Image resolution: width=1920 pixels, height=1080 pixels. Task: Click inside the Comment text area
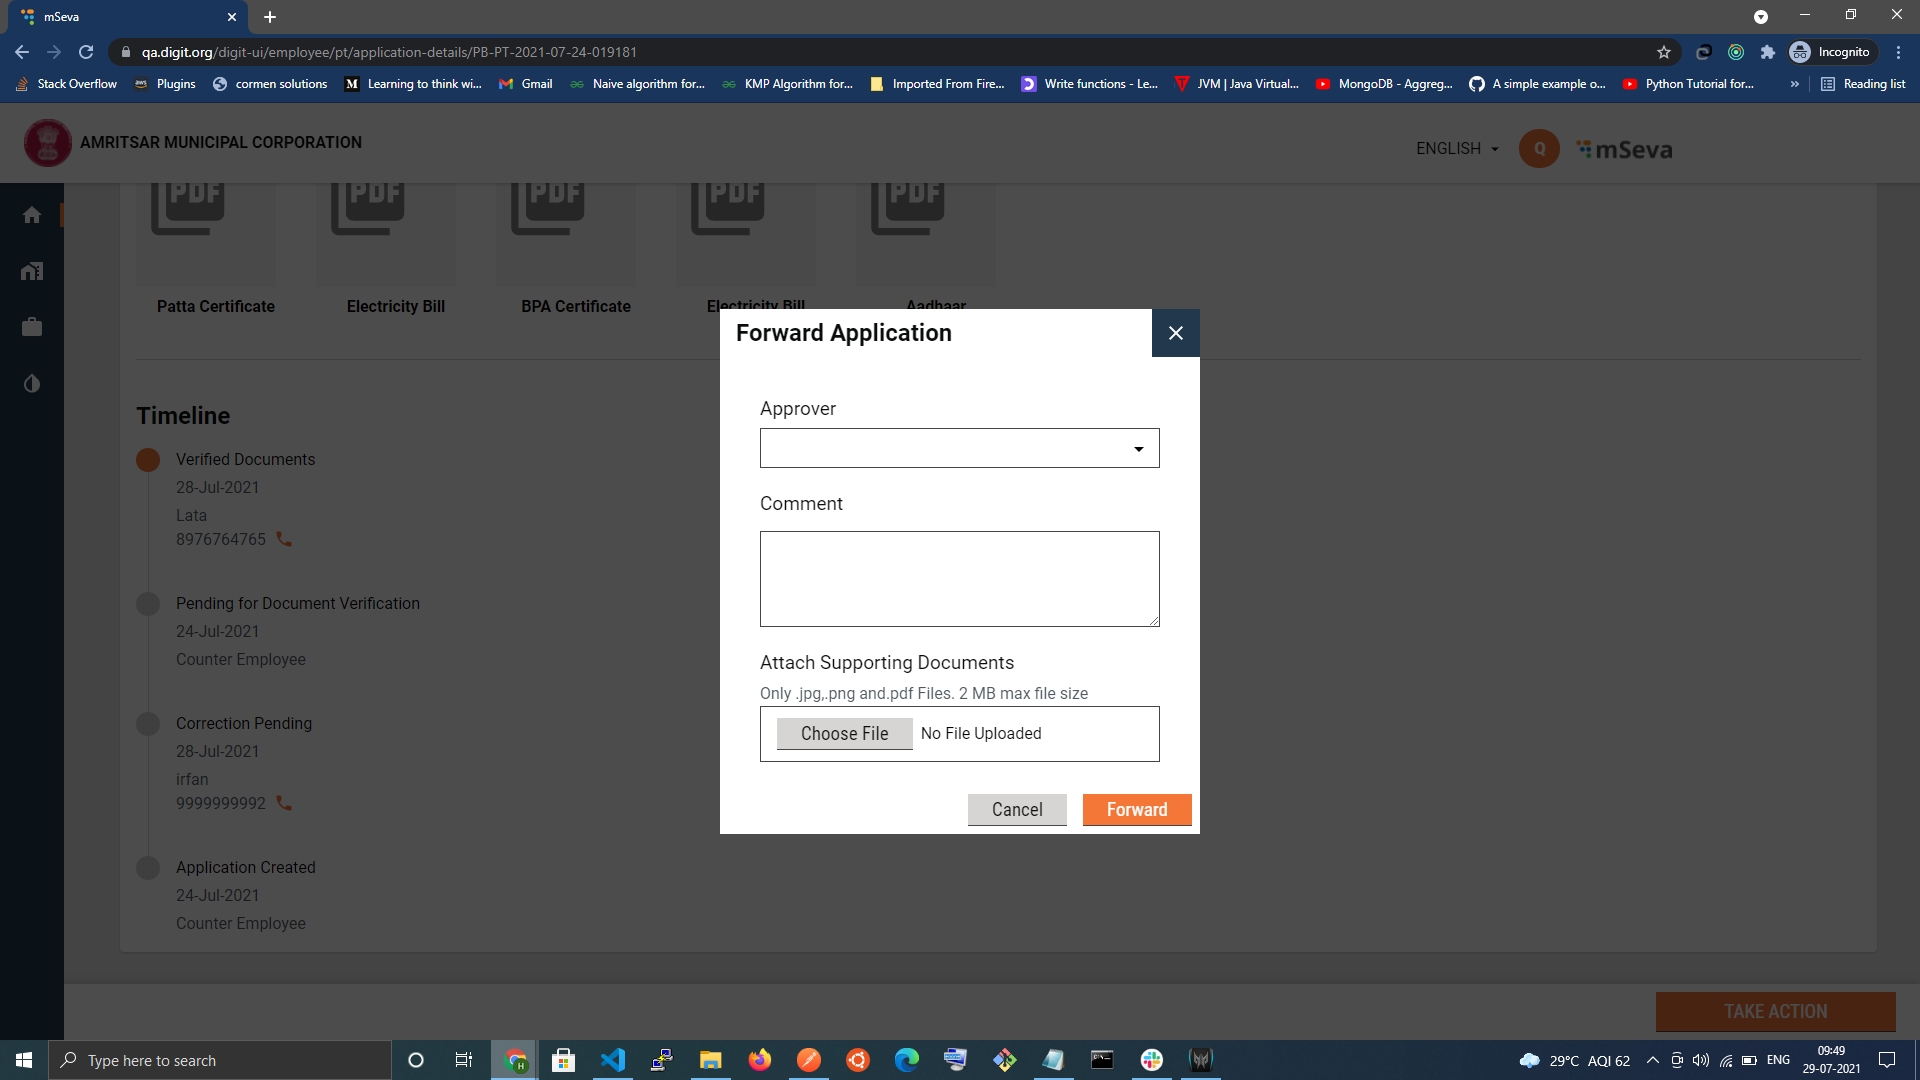coord(959,578)
